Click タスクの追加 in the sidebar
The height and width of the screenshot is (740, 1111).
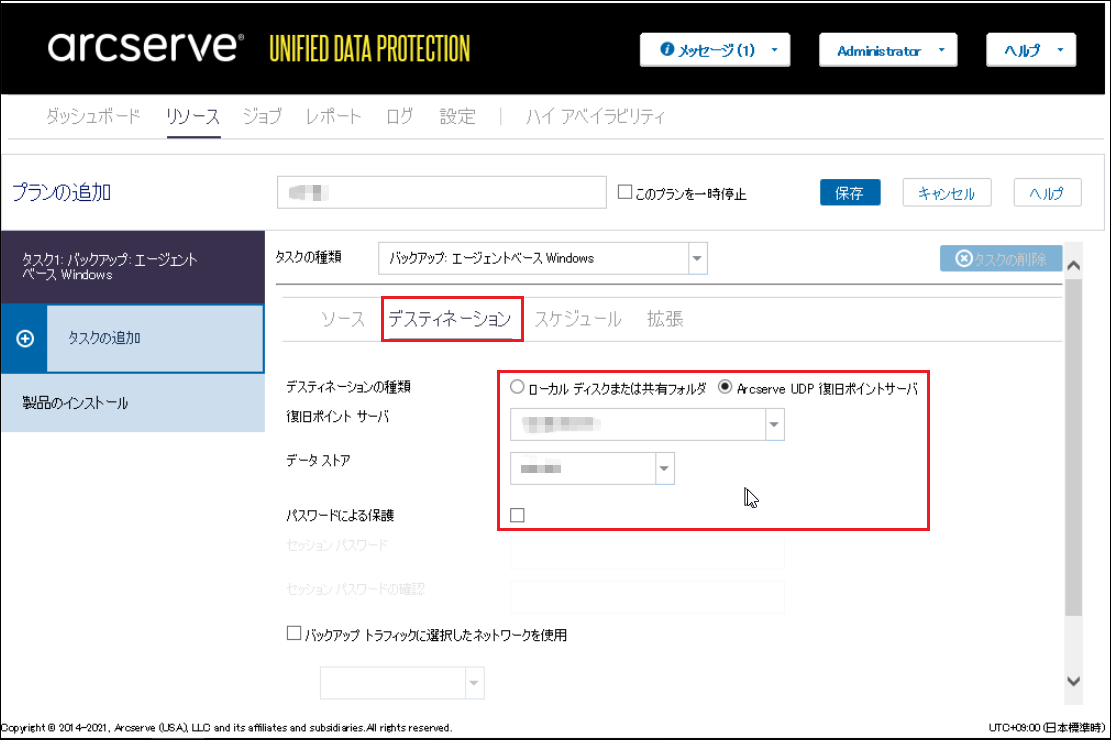pyautogui.click(x=155, y=339)
